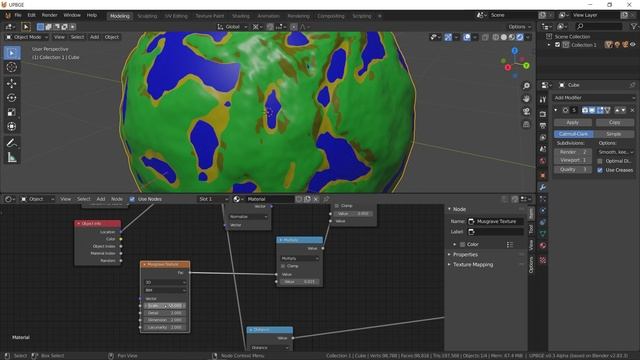The width and height of the screenshot is (640, 360).
Task: Open the Scene properties tab
Action: pos(543,149)
